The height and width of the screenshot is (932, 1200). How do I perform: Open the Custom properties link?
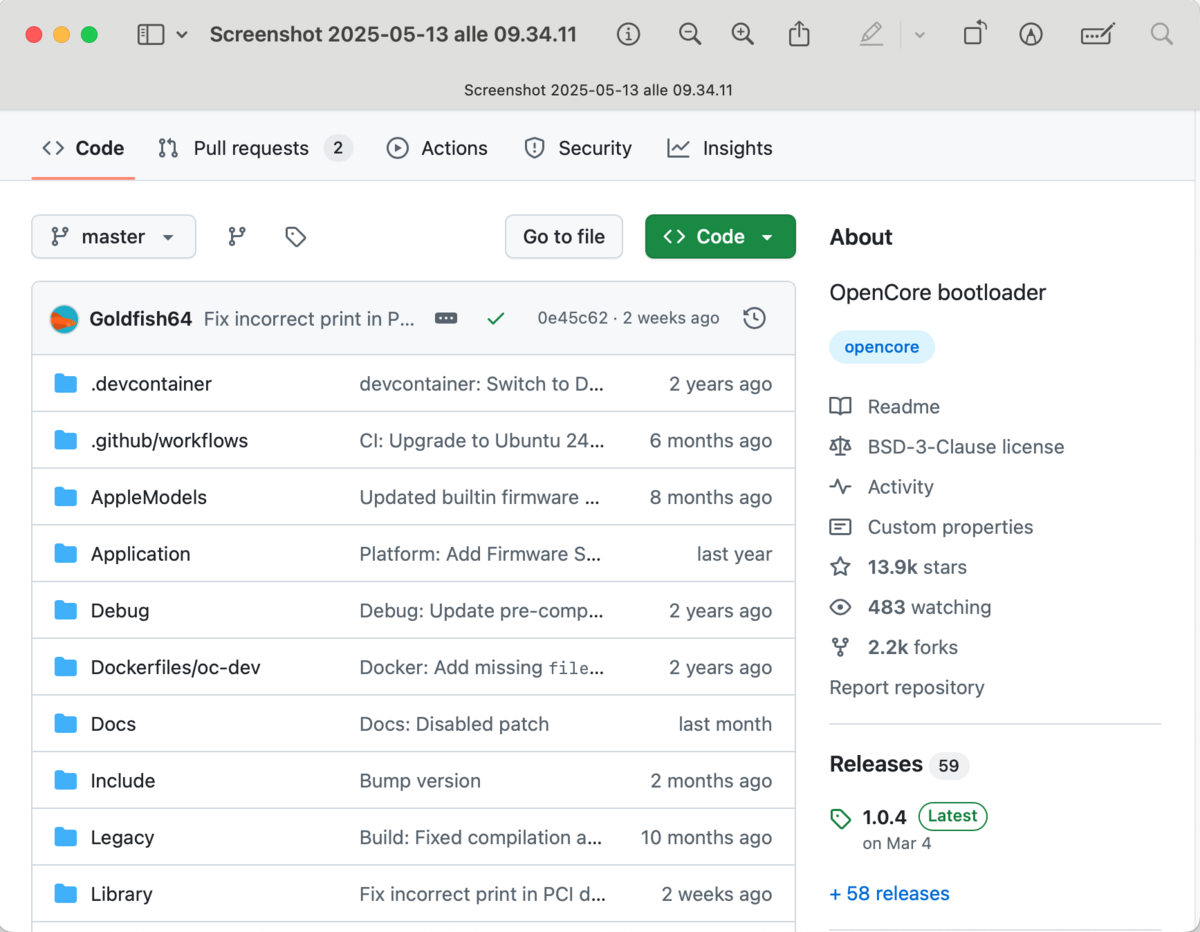[x=950, y=527]
